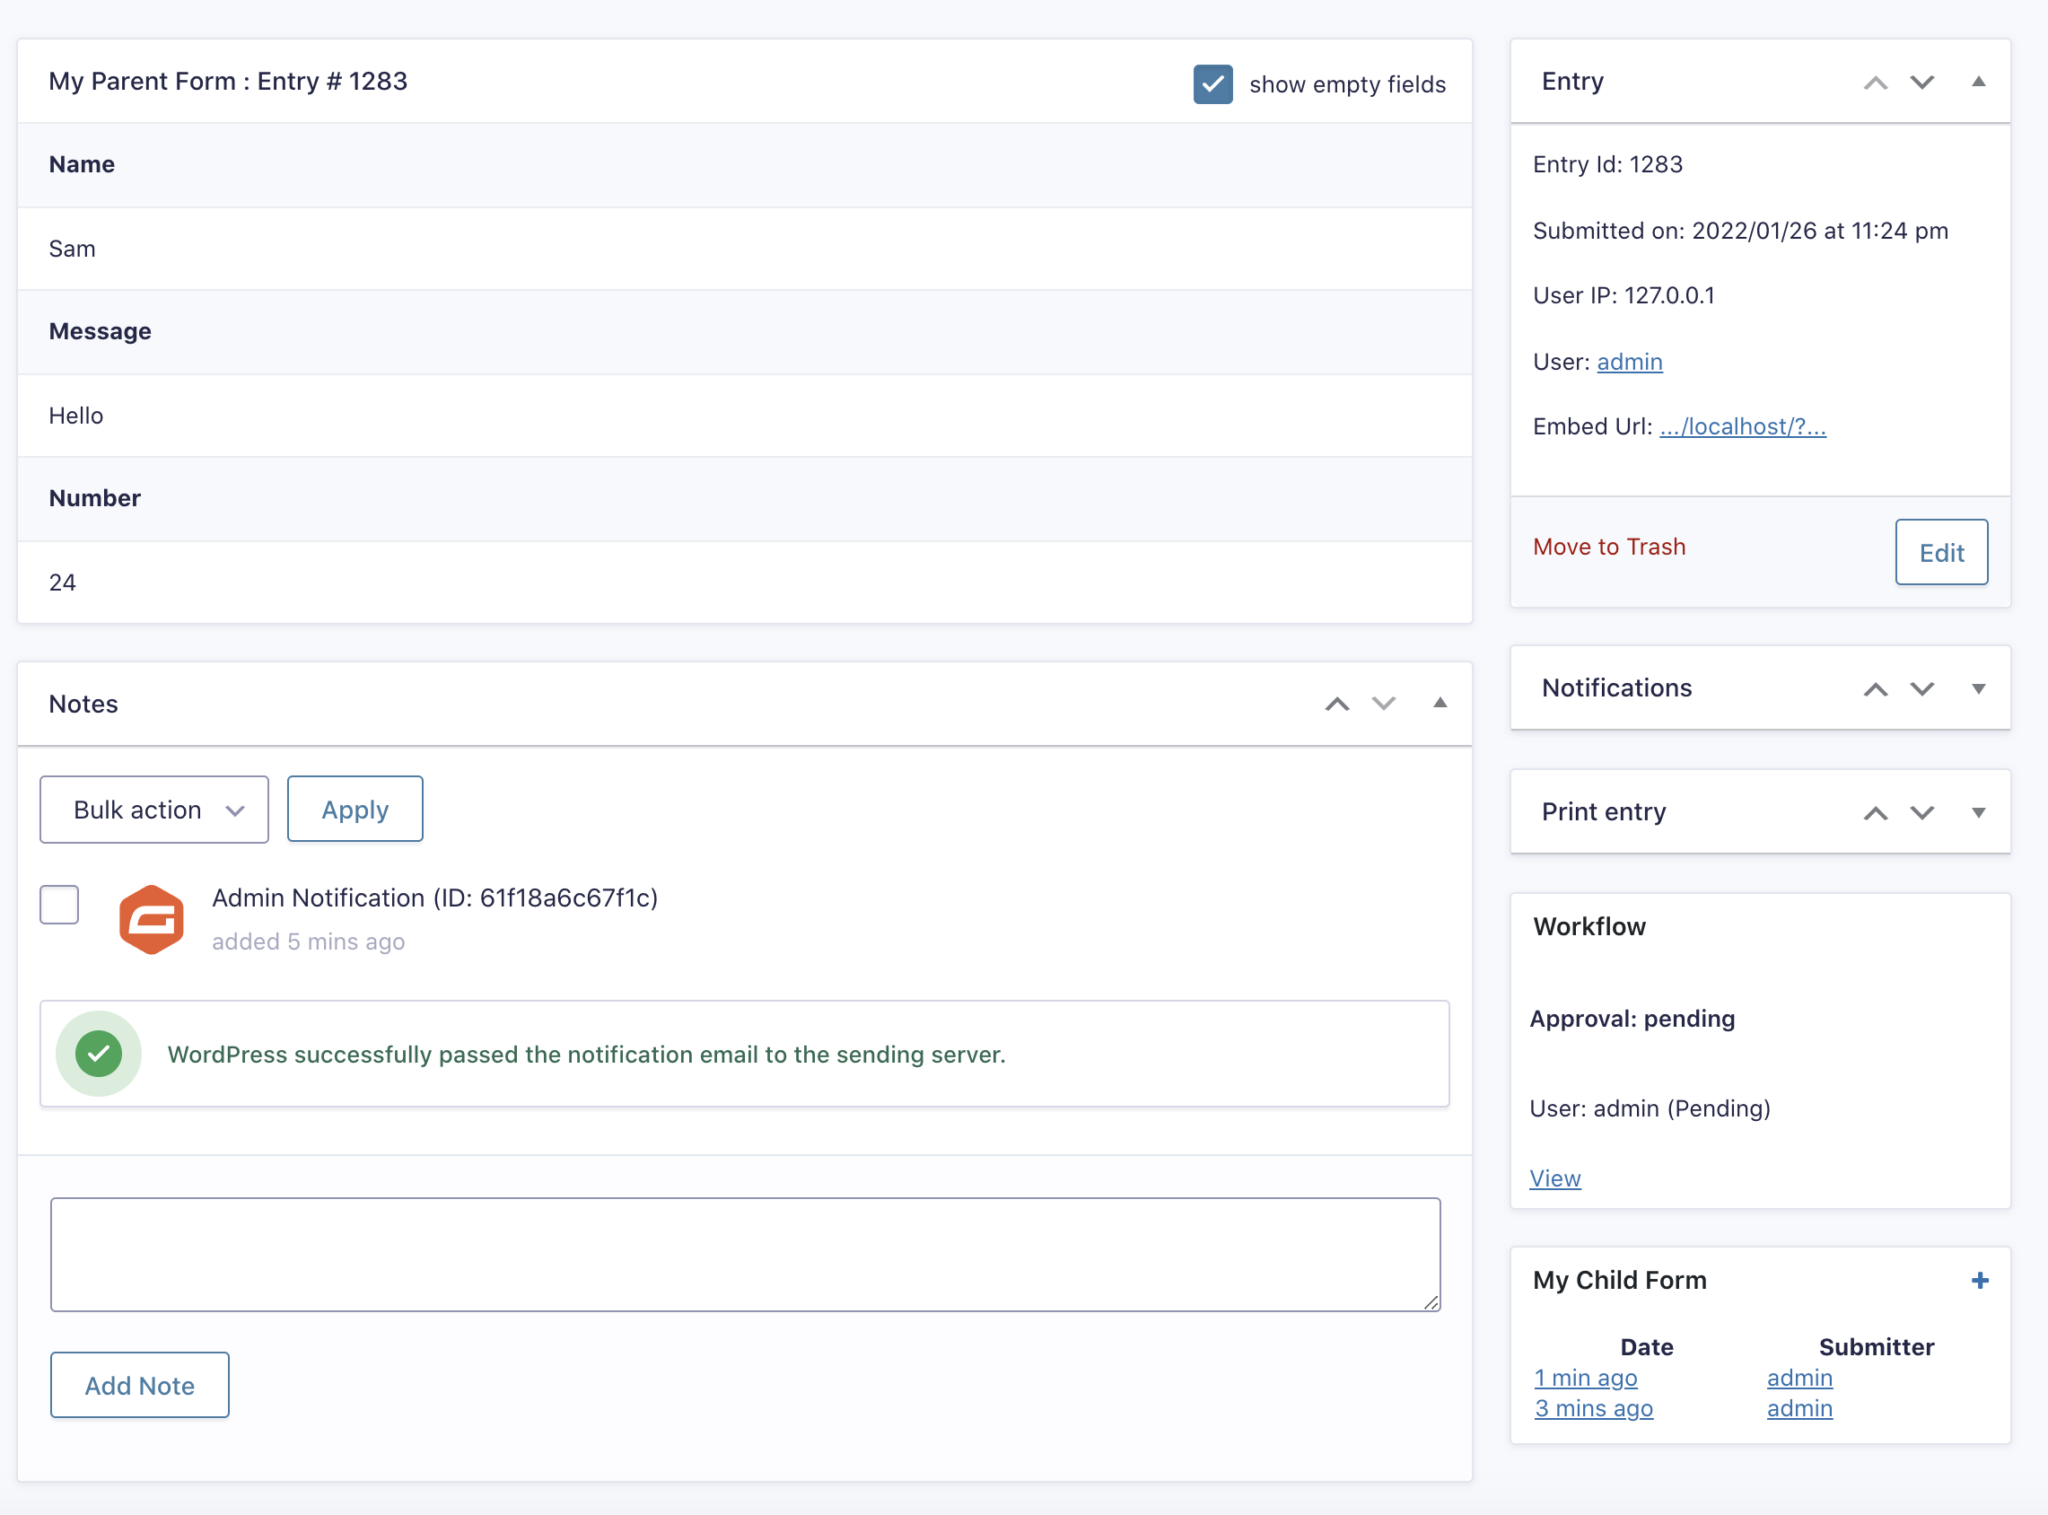Move the Entry panel up with its up arrow
This screenshot has height=1515, width=2048.
tap(1874, 83)
